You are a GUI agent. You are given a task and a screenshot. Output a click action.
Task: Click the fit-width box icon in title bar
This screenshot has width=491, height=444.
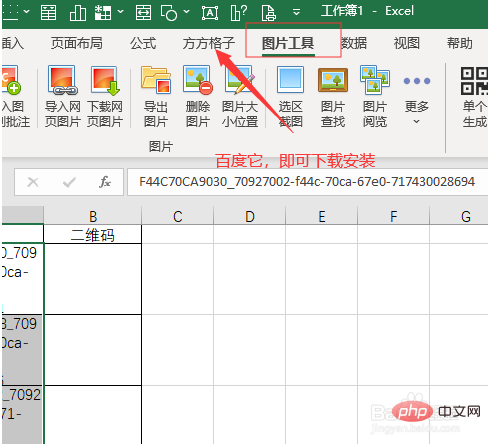[143, 13]
